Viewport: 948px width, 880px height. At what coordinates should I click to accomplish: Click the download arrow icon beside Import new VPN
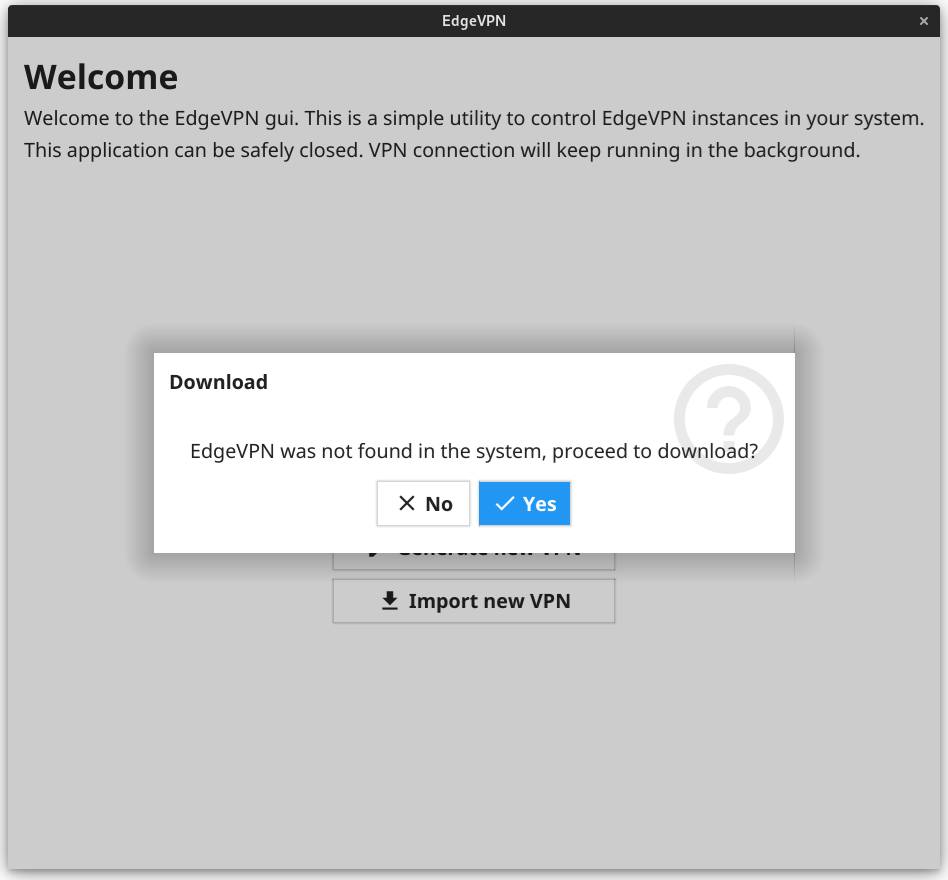point(389,600)
